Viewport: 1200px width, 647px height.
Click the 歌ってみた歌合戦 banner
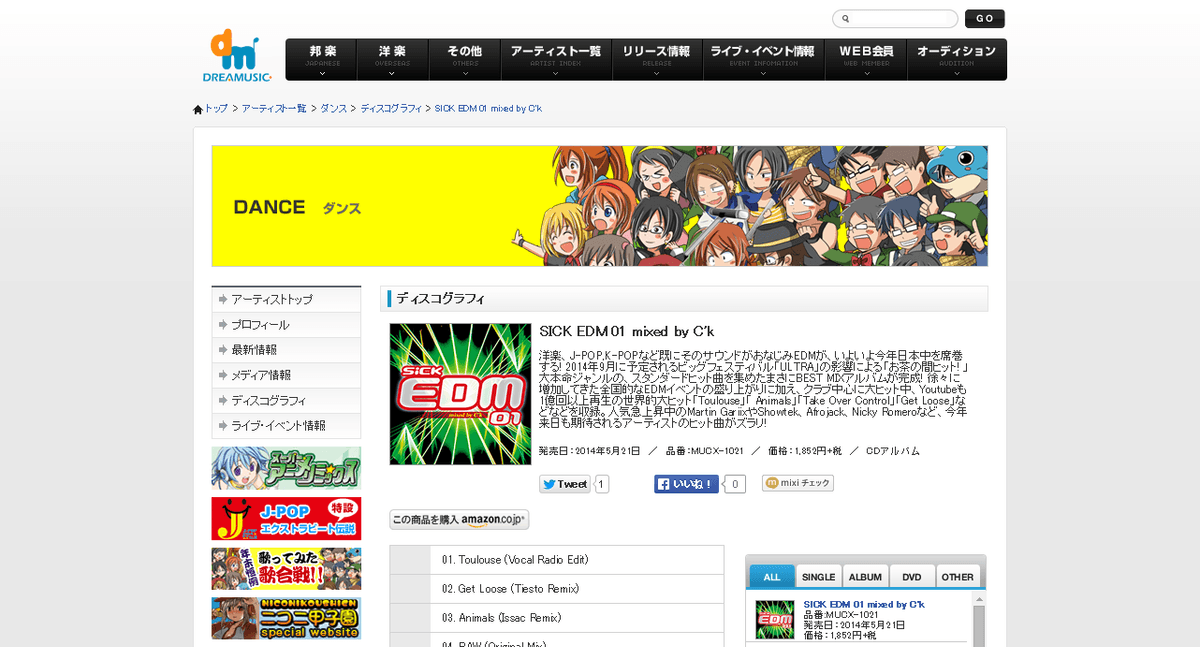point(286,568)
